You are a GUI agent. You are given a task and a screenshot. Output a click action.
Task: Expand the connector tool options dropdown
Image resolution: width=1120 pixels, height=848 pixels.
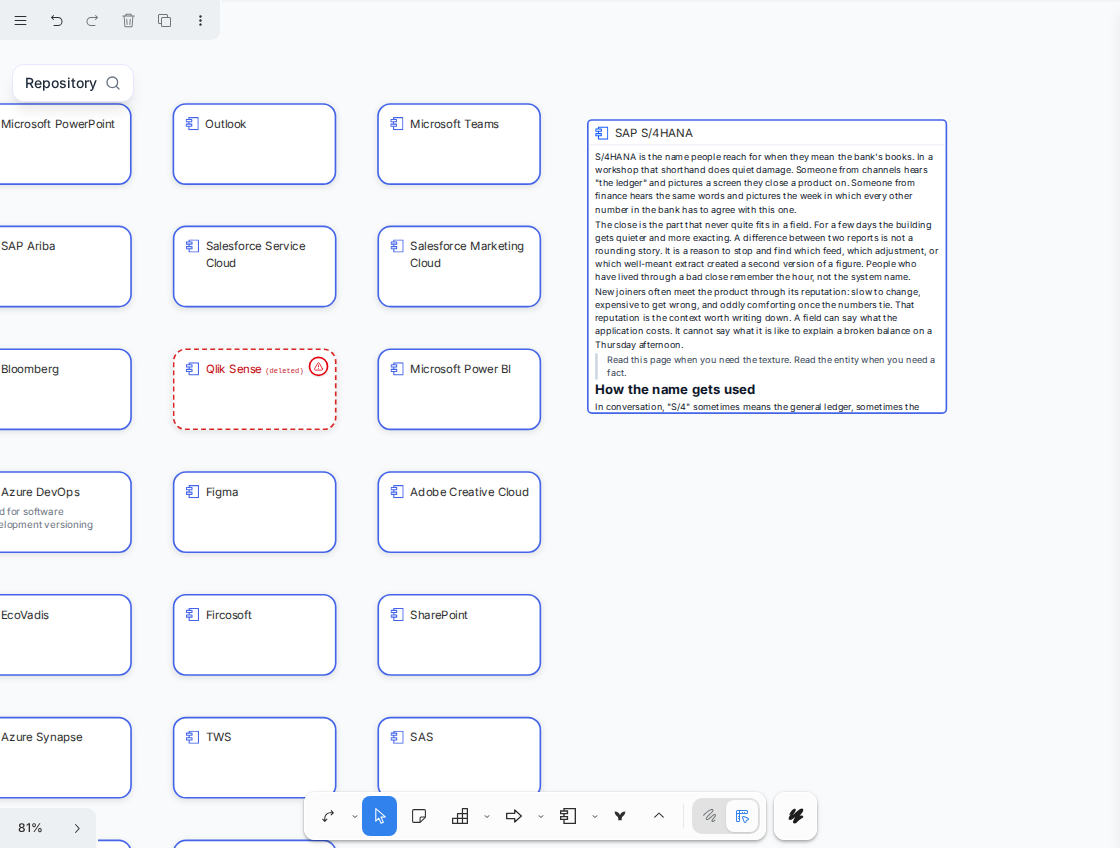[355, 817]
